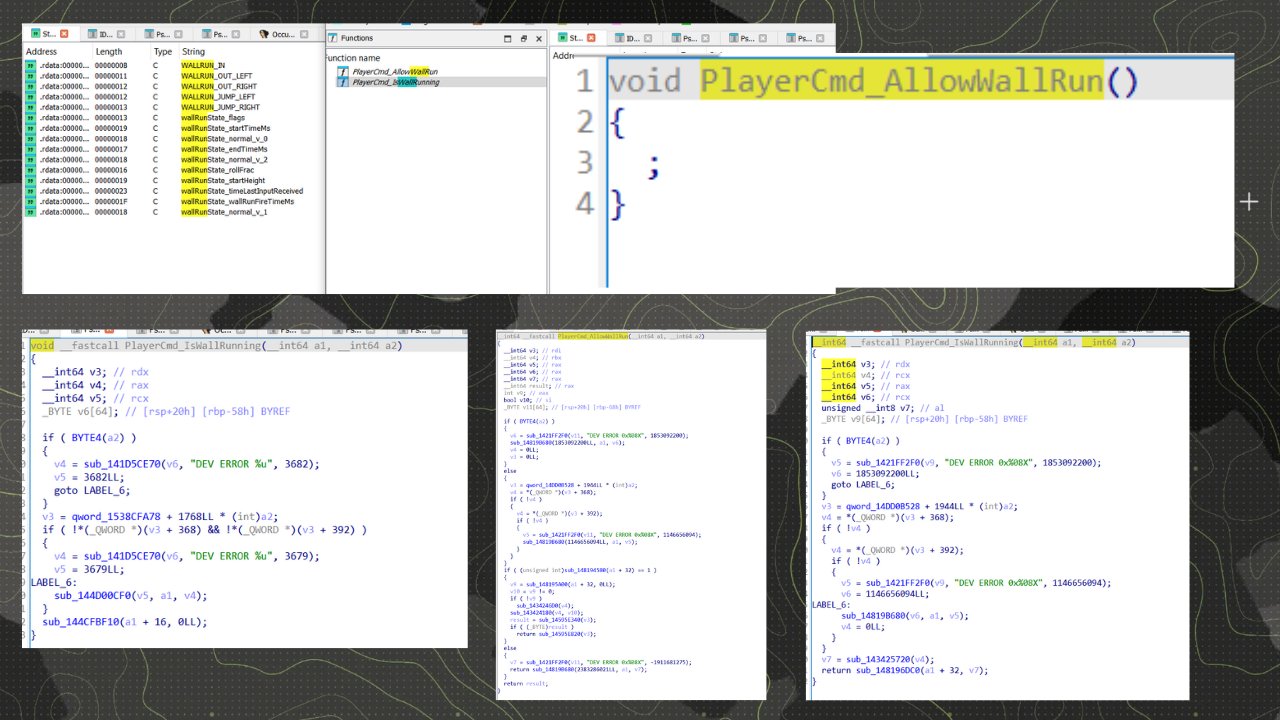Screen dimensions: 1280x720
Task: Close the Occu... tab in the strings window
Action: tap(304, 34)
